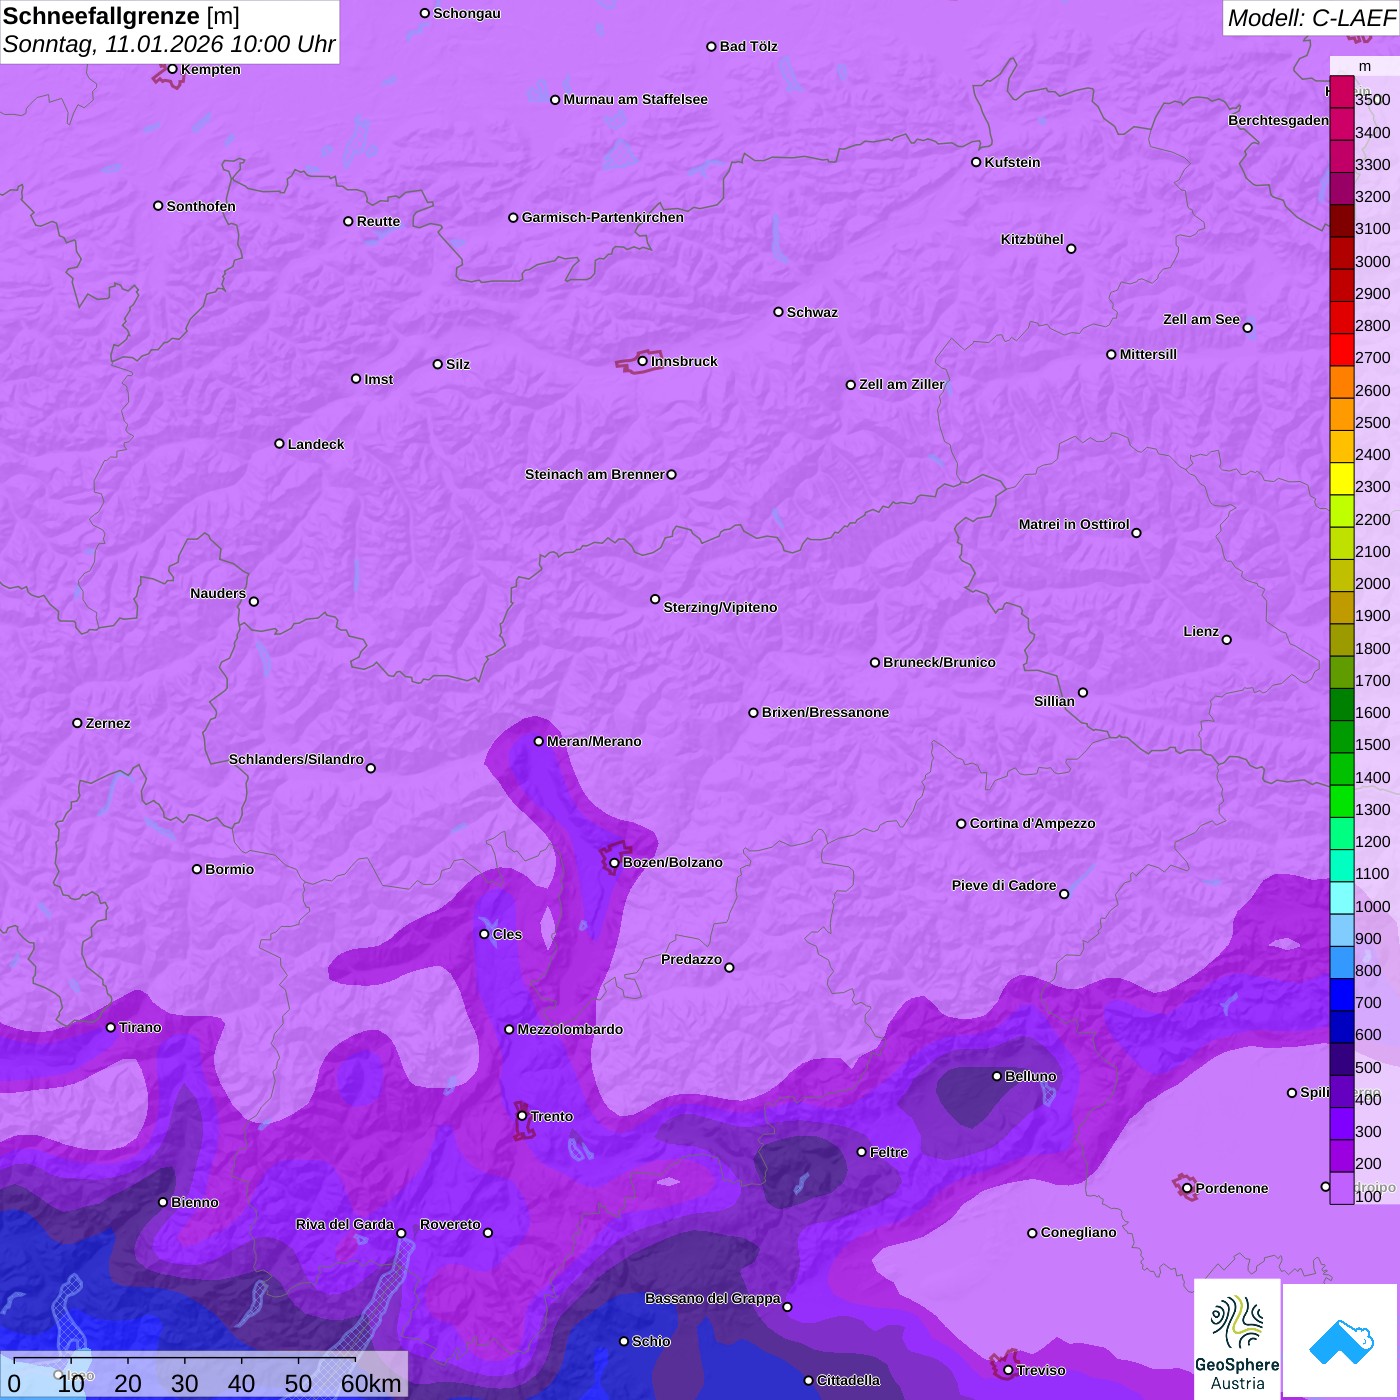This screenshot has height=1400, width=1400.
Task: Click the Meran/Merano marker dot
Action: [x=538, y=741]
